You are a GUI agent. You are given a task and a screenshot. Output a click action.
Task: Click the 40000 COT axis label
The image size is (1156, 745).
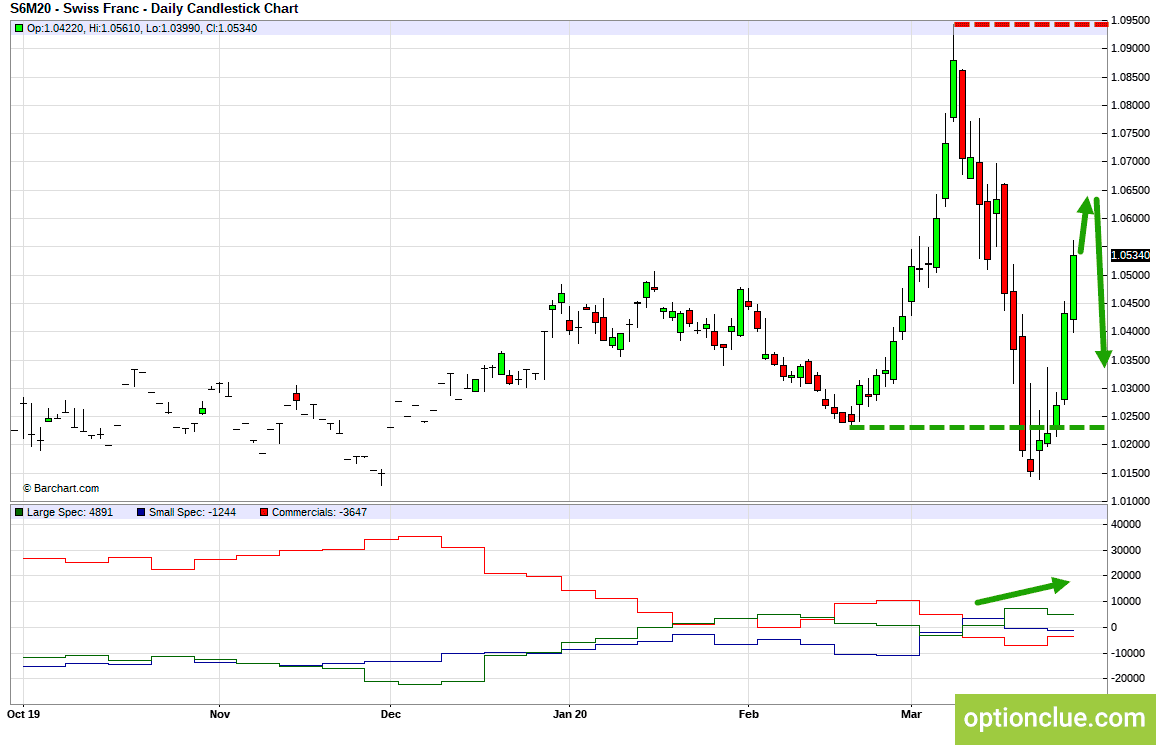1126,525
